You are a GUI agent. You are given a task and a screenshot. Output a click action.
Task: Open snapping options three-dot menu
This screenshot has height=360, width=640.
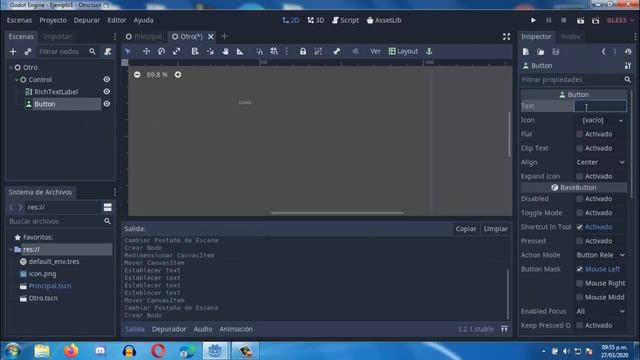(x=287, y=51)
